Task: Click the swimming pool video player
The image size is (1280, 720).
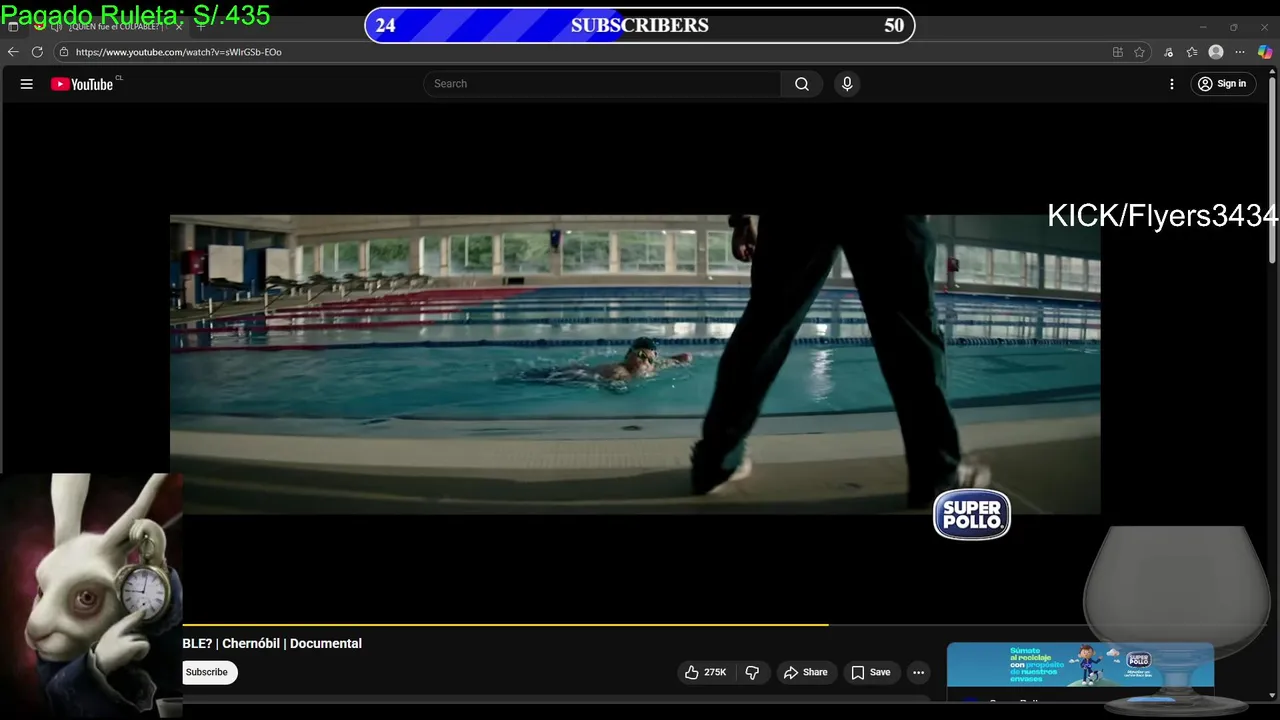Action: click(x=635, y=365)
